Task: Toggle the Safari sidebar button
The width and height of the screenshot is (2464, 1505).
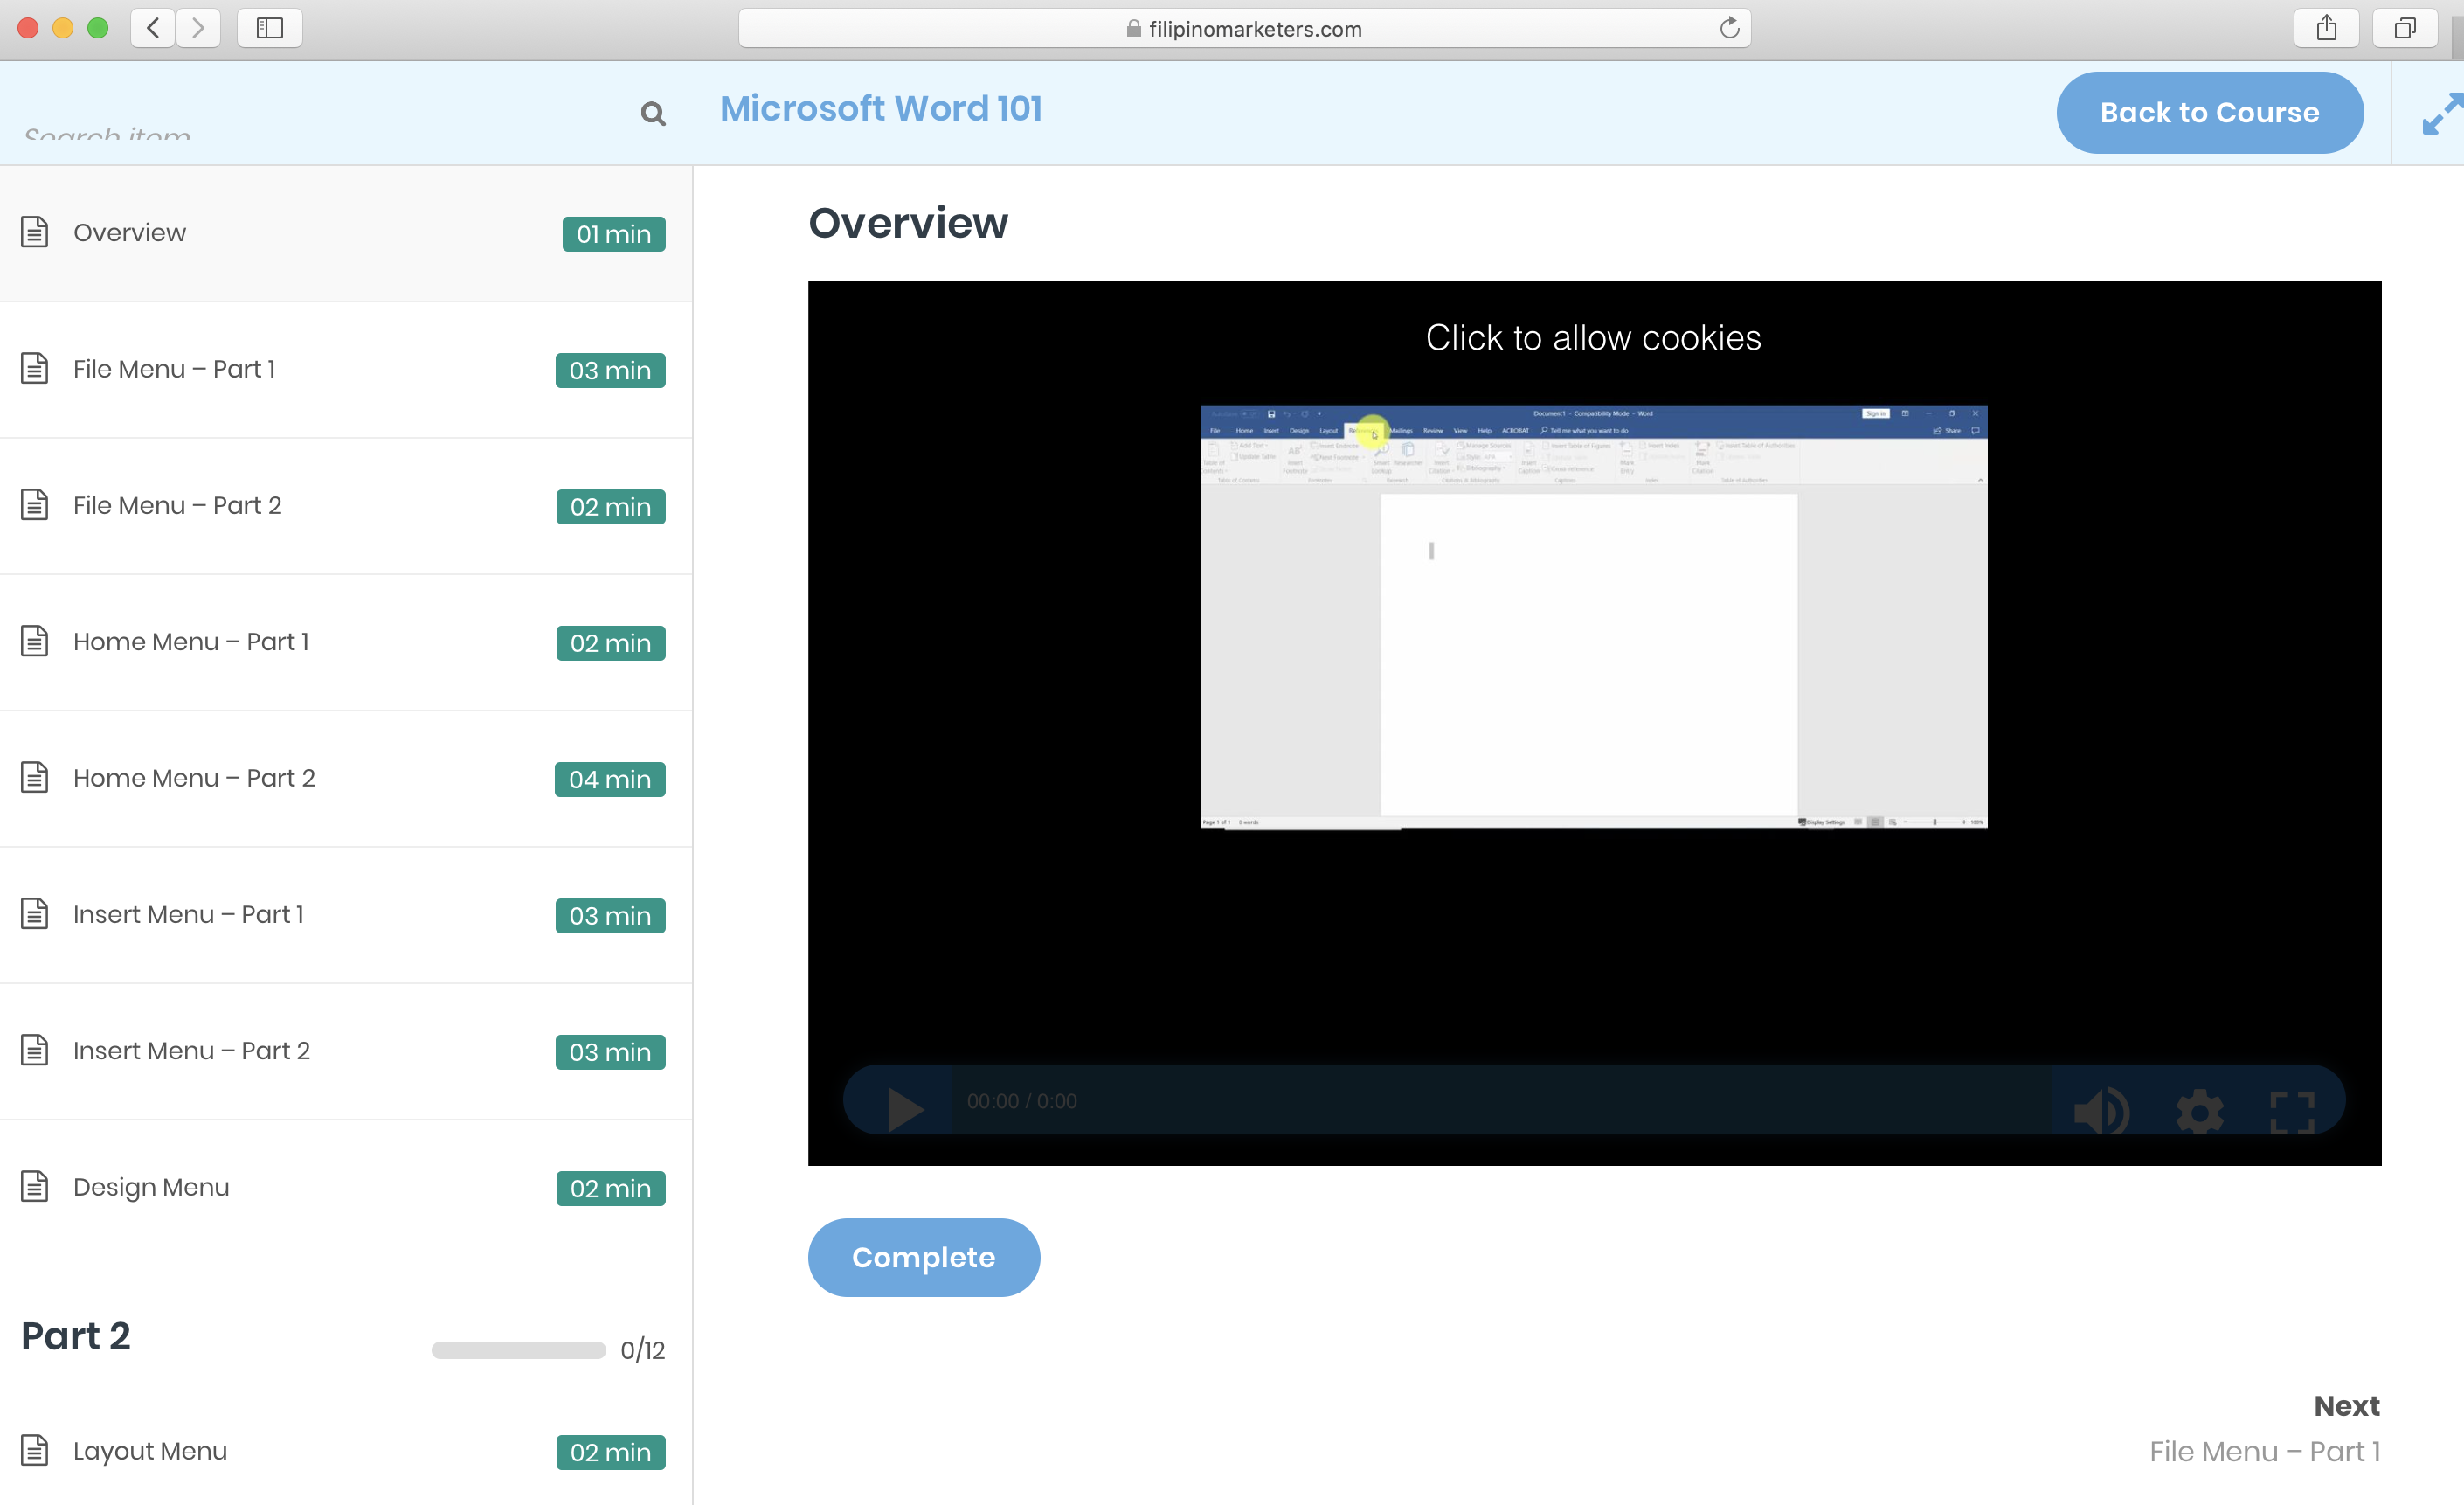Action: tap(269, 28)
